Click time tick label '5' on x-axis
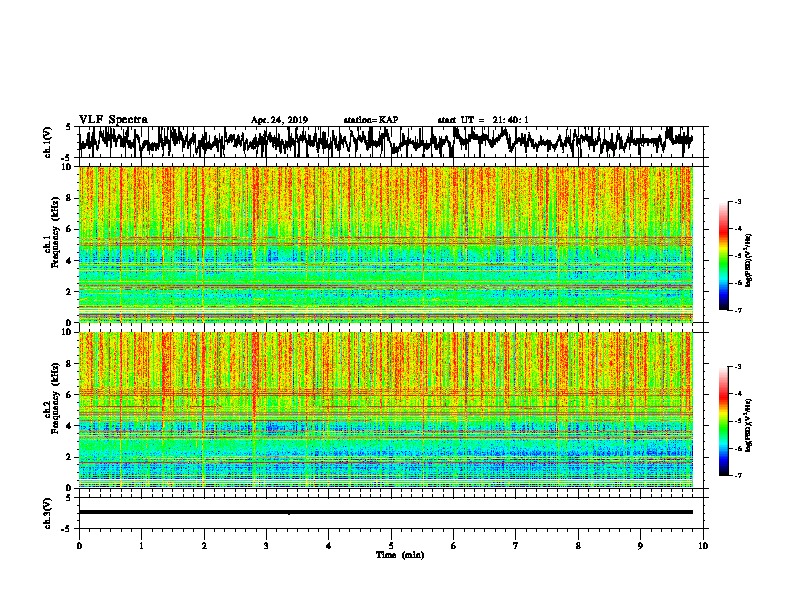 (x=391, y=546)
